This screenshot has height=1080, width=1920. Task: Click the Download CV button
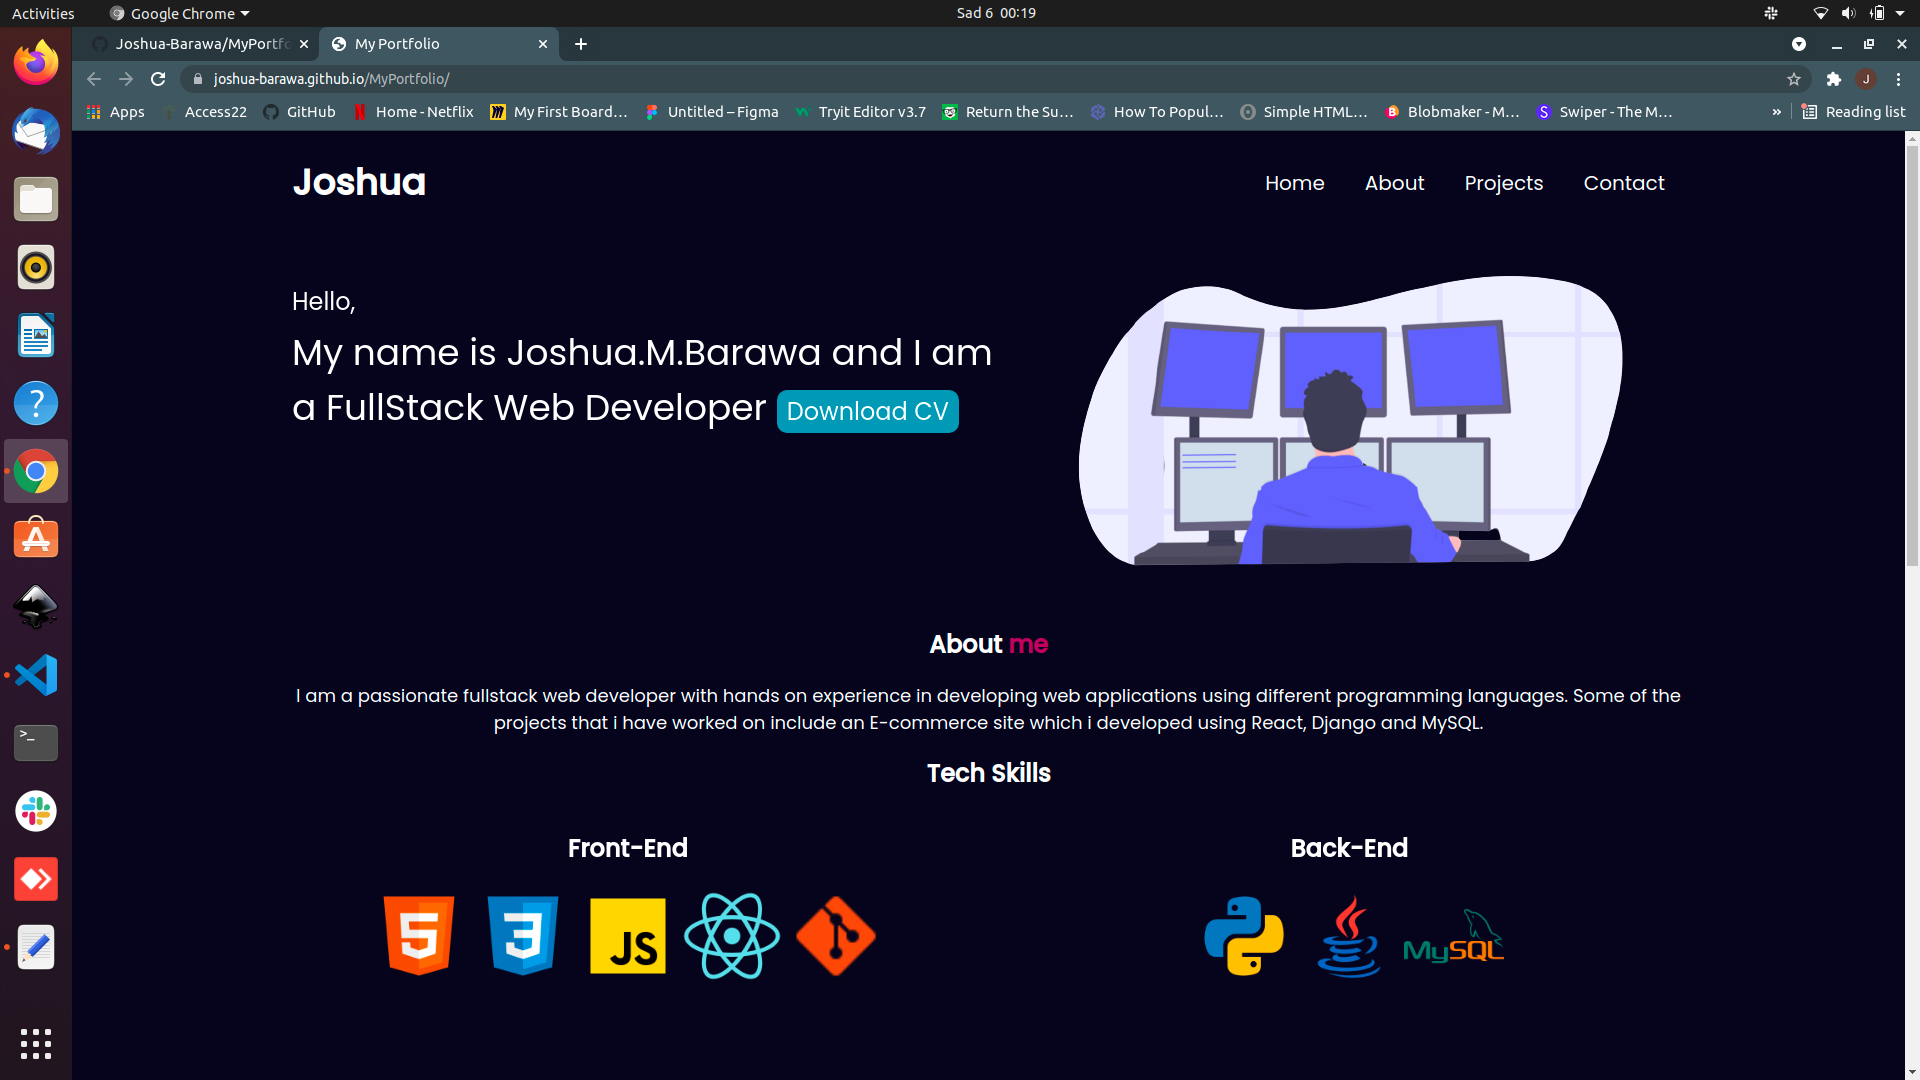868,411
